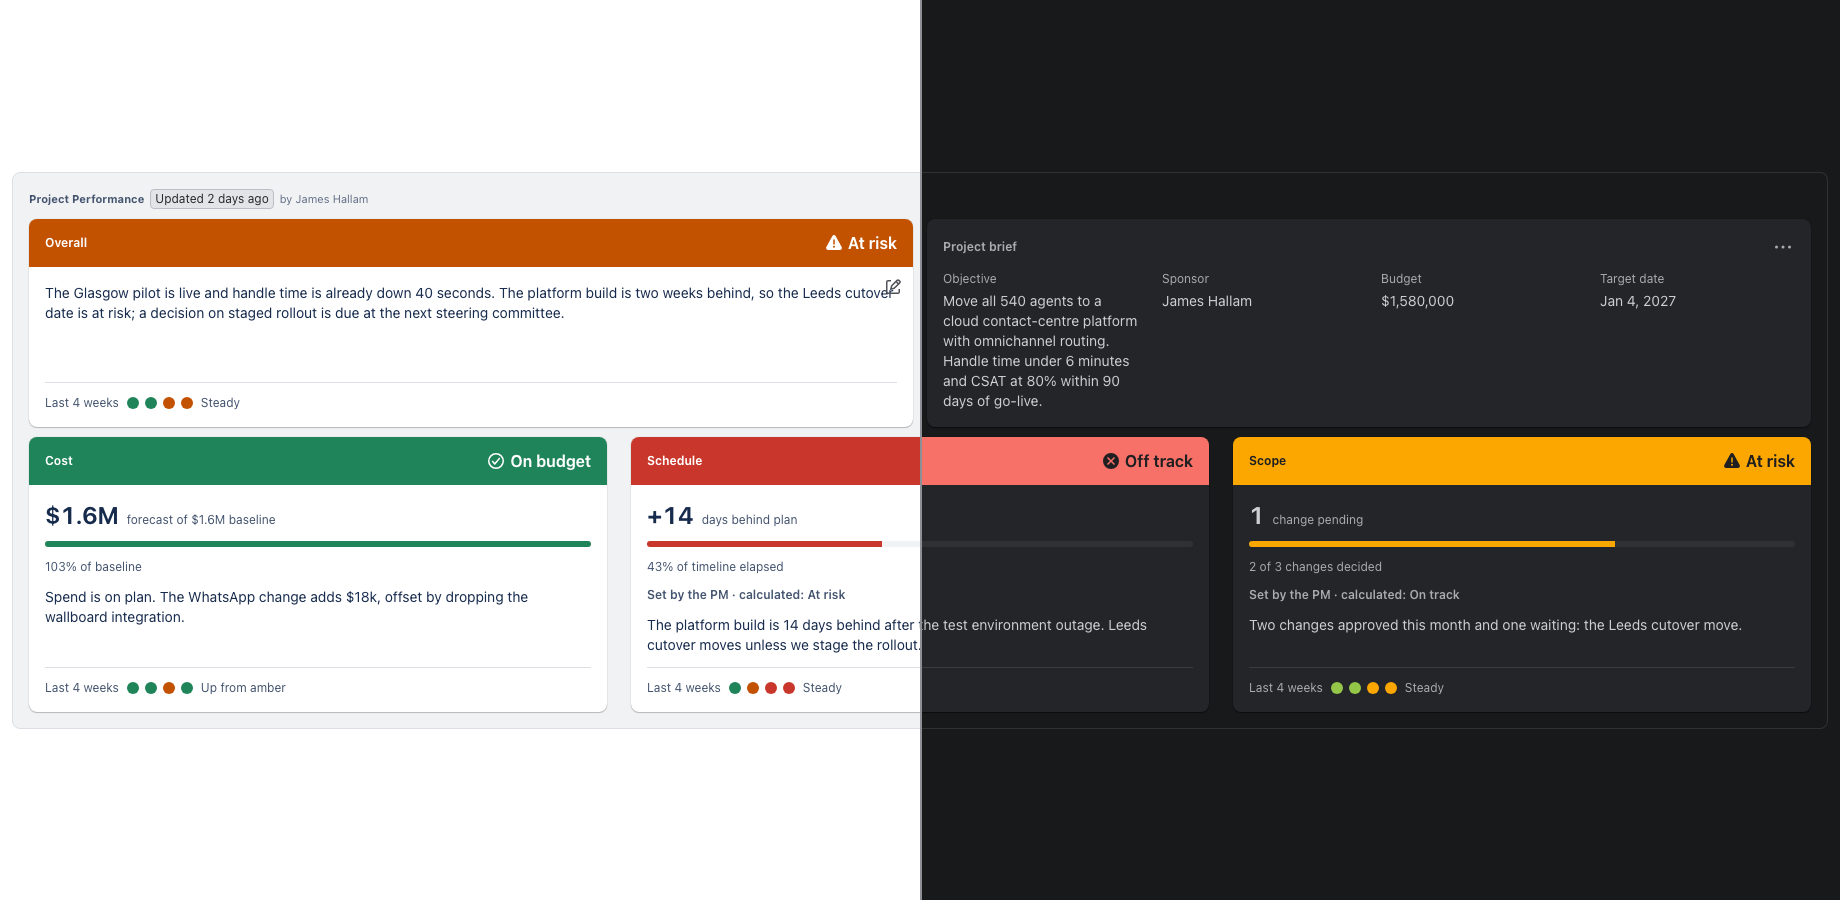Click the 'change pending' label in Scope
Image resolution: width=1840 pixels, height=900 pixels.
(1318, 520)
